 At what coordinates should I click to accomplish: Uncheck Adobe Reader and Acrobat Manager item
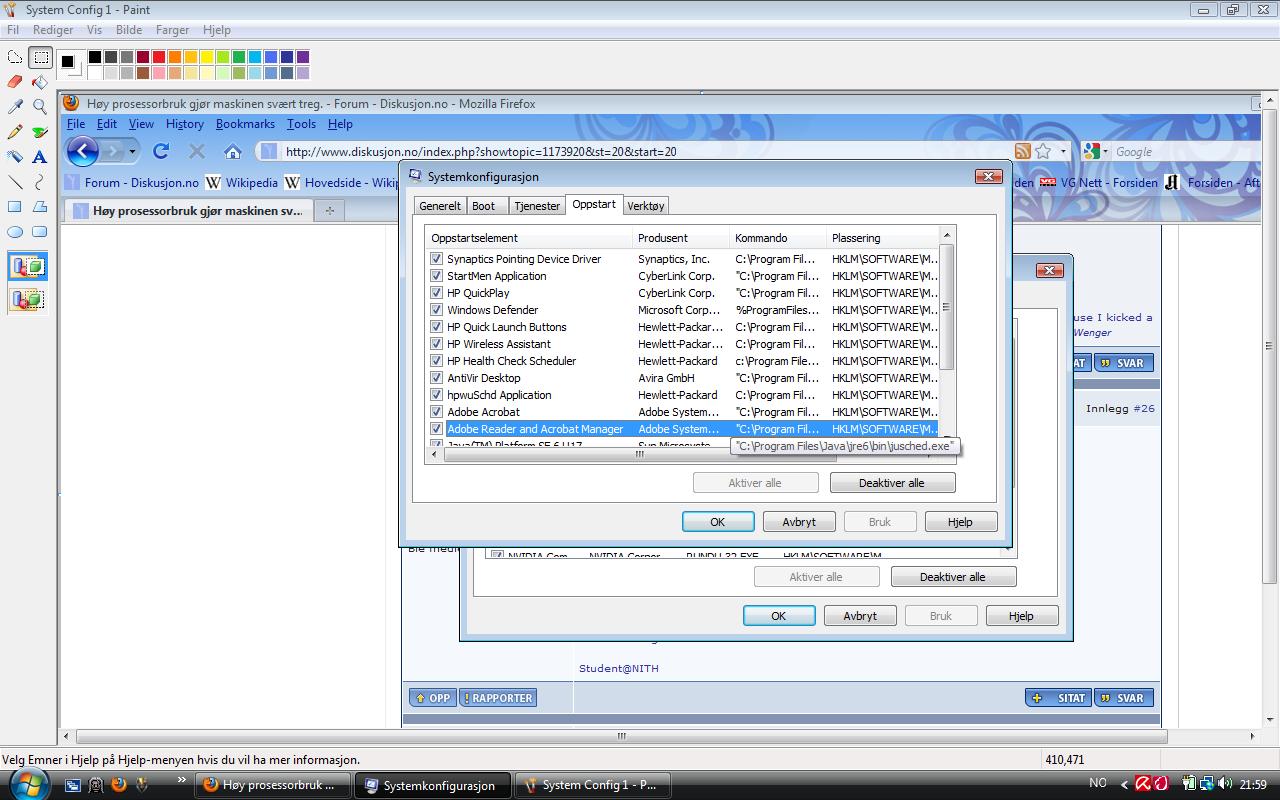pyautogui.click(x=436, y=429)
